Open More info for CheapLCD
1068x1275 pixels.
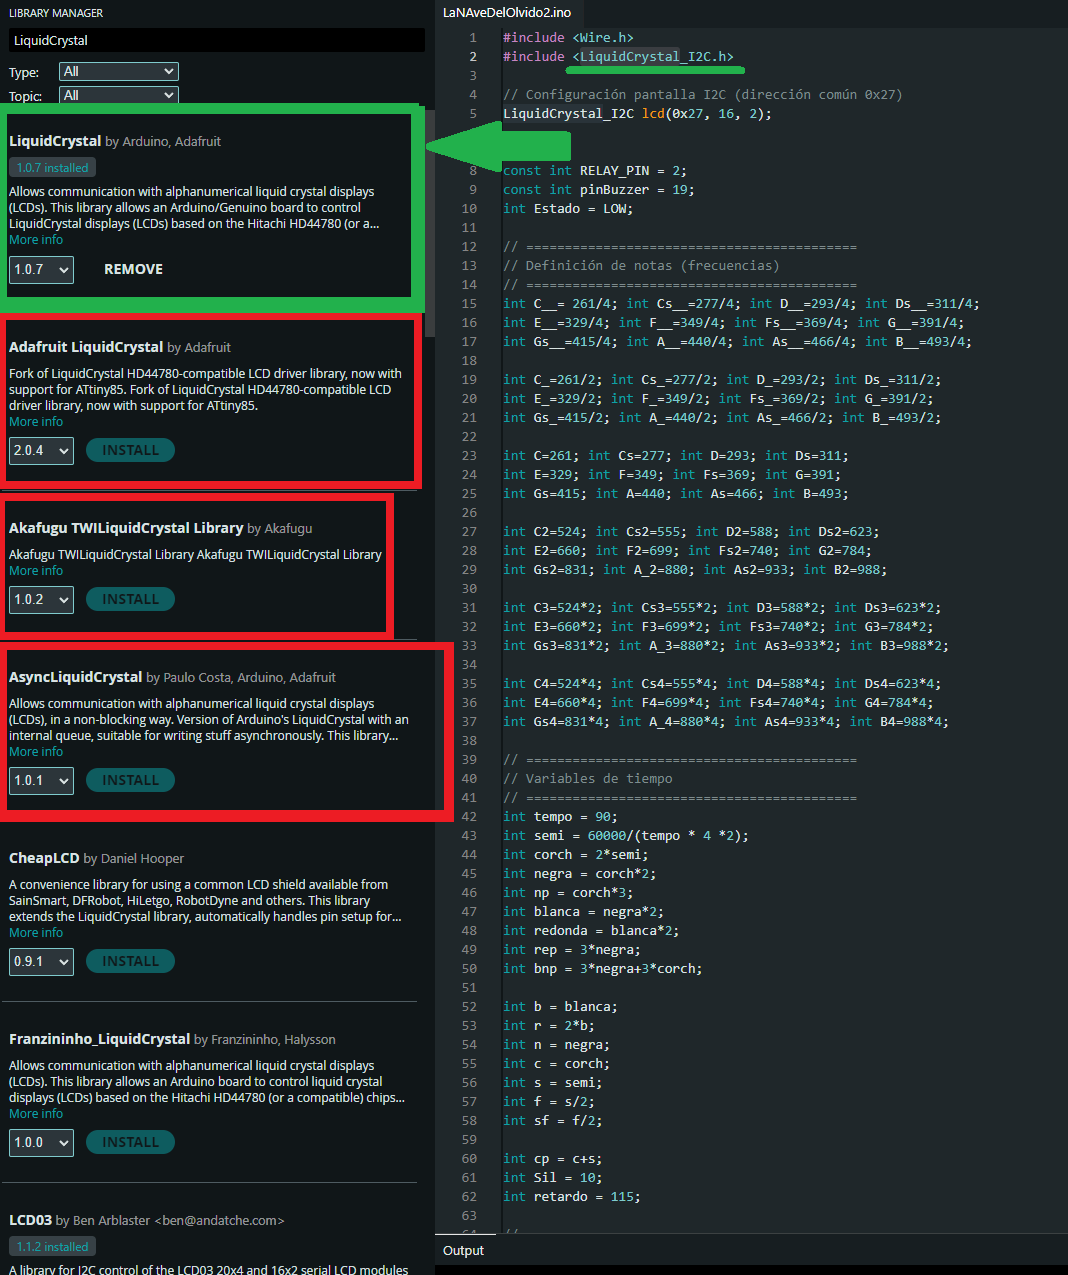pyautogui.click(x=36, y=933)
